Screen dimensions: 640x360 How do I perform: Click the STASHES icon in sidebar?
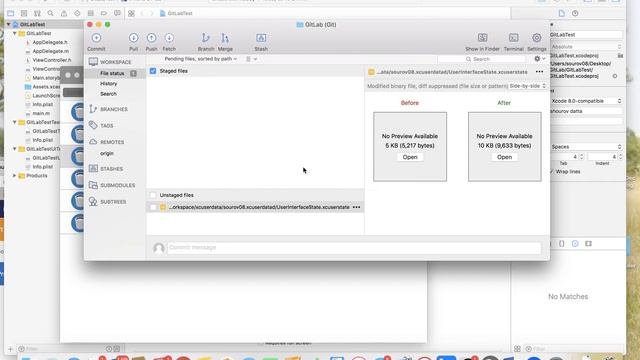[x=93, y=169]
